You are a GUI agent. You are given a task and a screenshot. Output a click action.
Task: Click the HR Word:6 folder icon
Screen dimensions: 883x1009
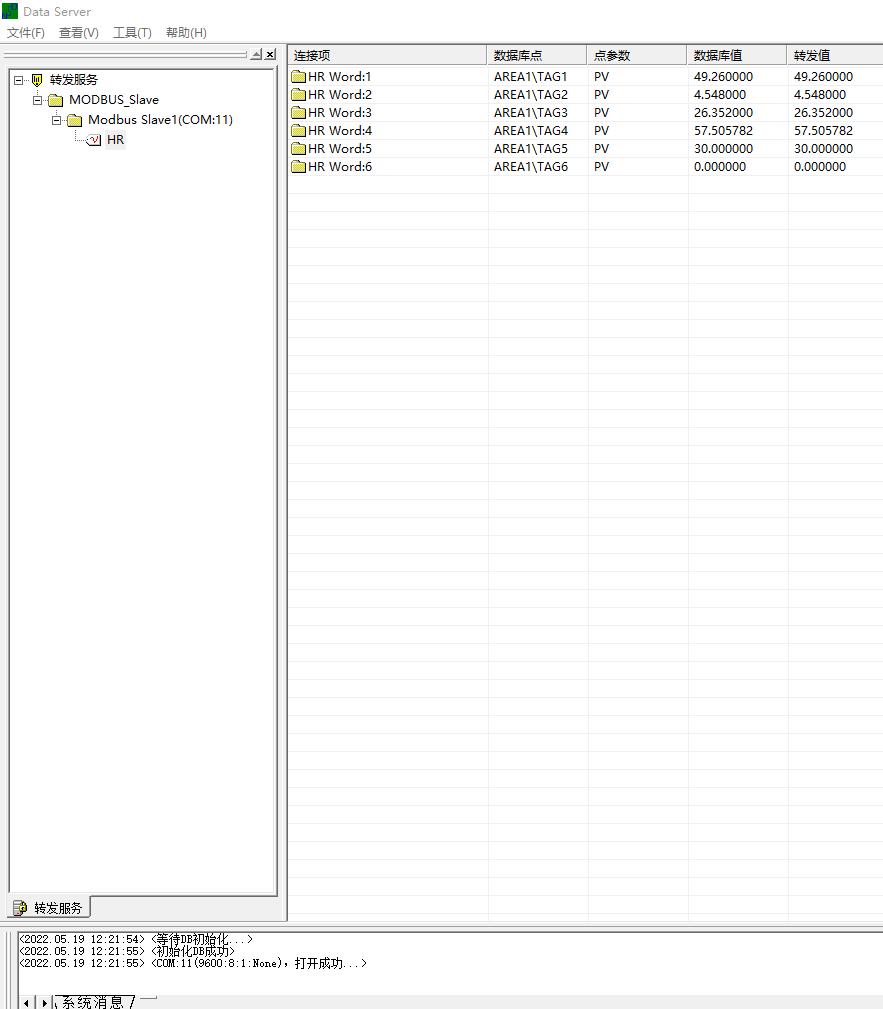pos(298,166)
